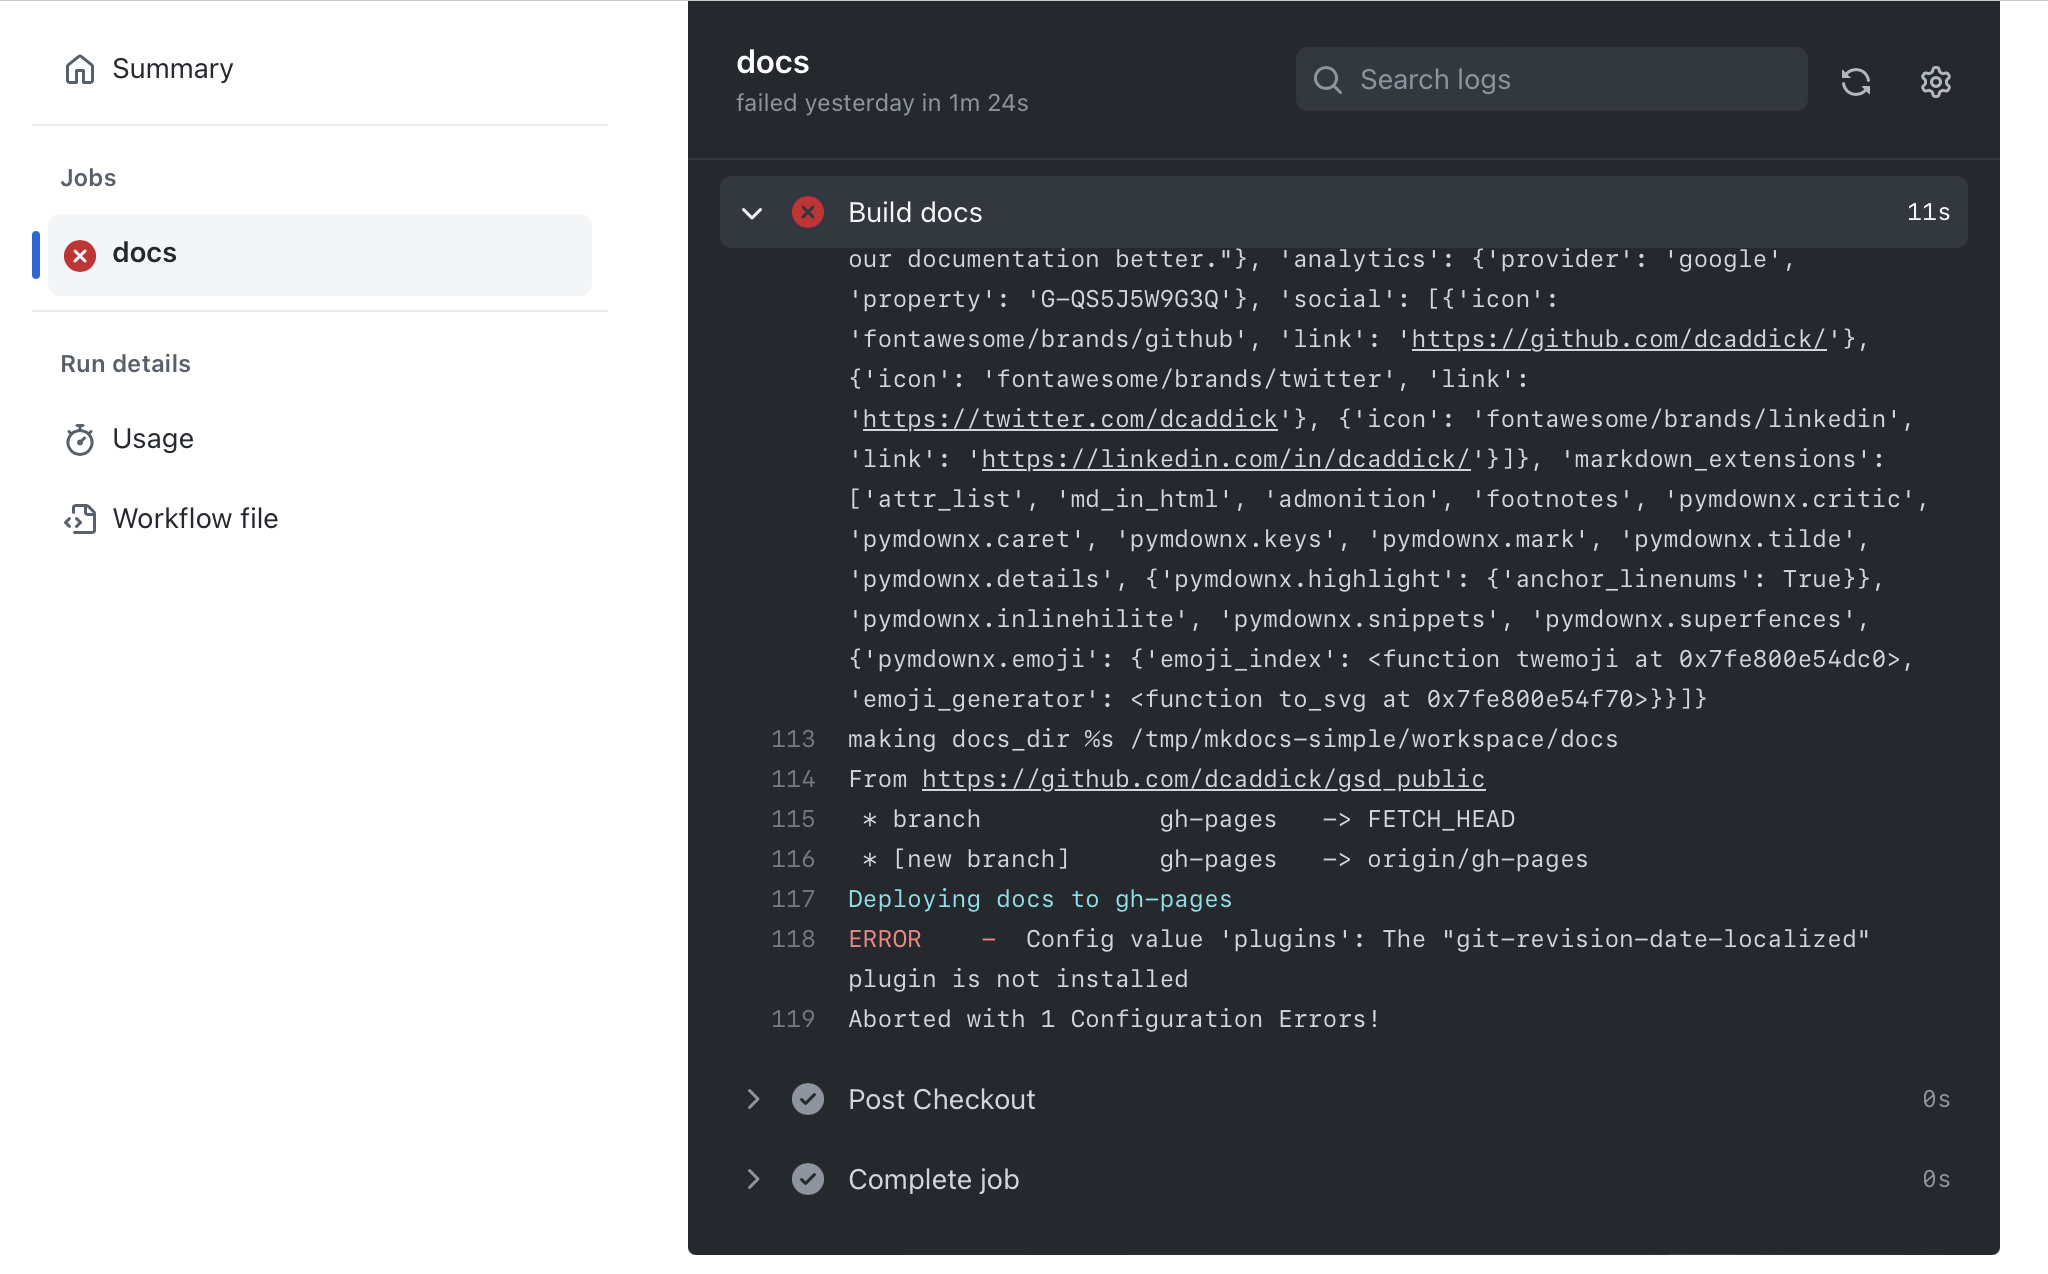Viewport: 2048px width, 1274px height.
Task: Click the failed status icon beside docs job
Action: point(80,255)
